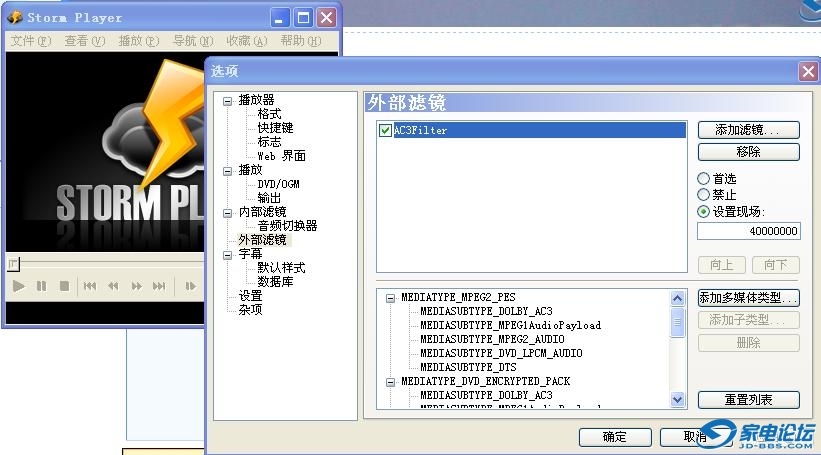Select 默认样式 in the options tree
Image resolution: width=821 pixels, height=455 pixels.
click(281, 268)
